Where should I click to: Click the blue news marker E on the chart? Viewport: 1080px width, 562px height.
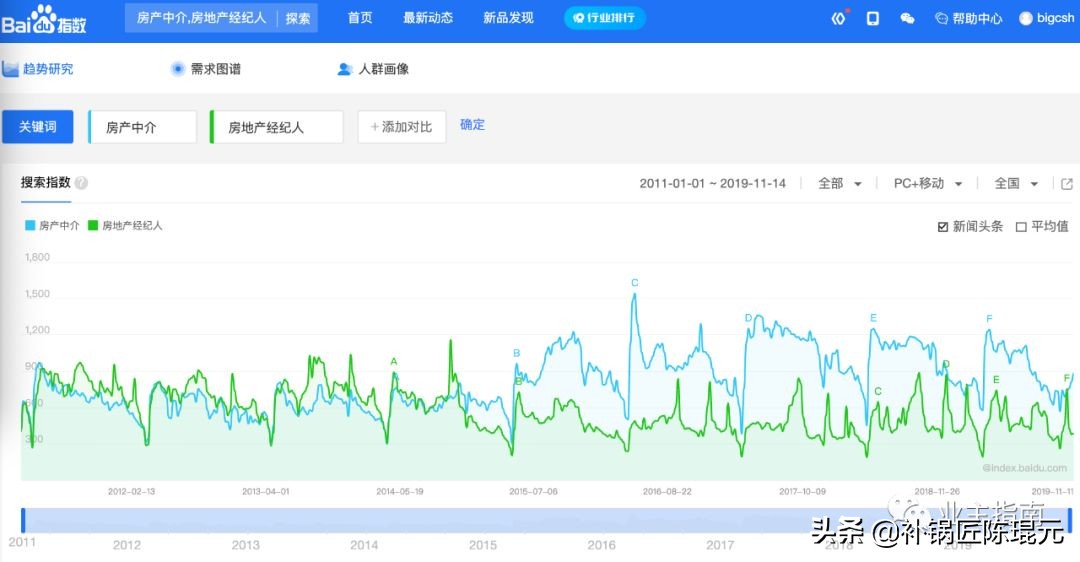873,318
